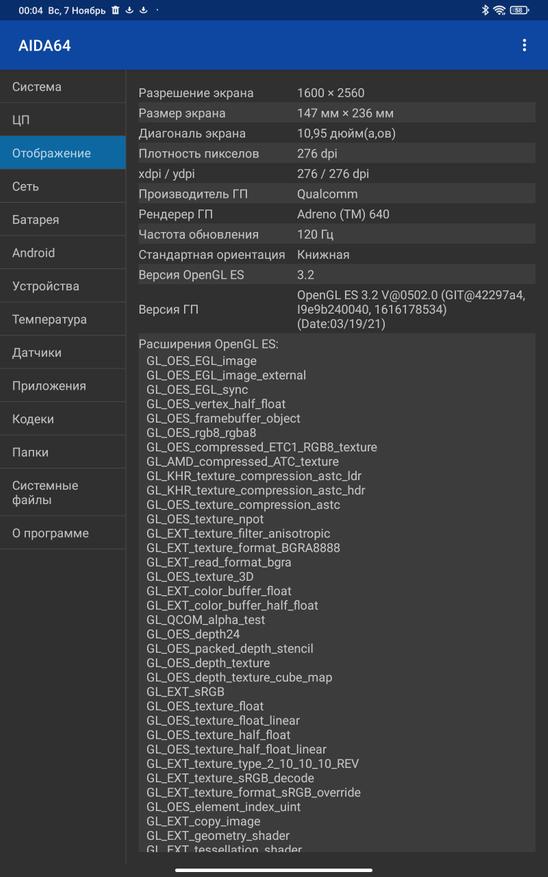Open the Android info section
The width and height of the screenshot is (548, 877).
63,253
